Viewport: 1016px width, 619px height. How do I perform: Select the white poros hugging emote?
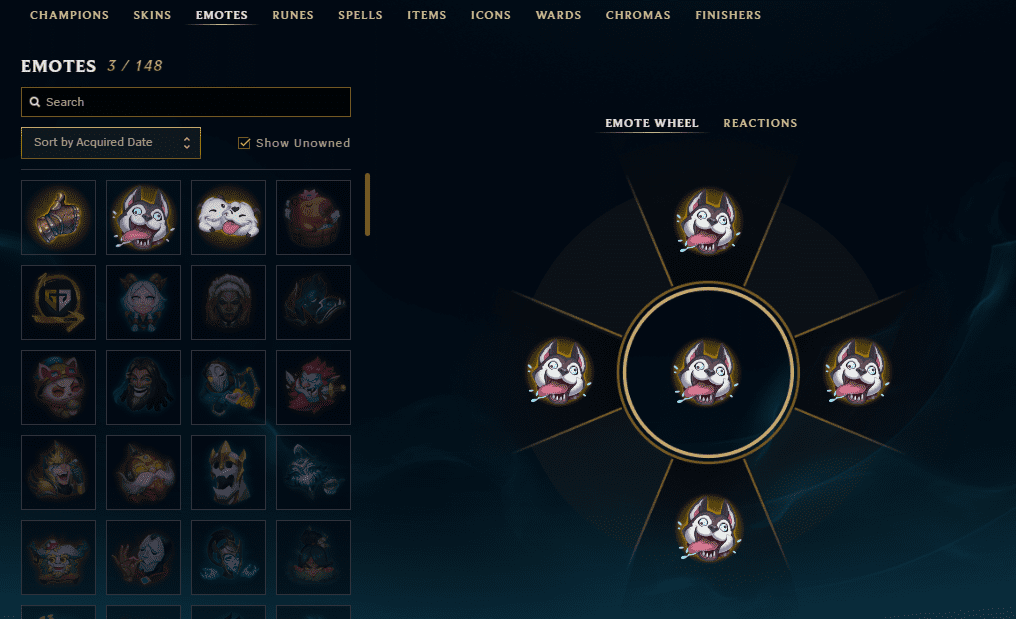tap(228, 217)
